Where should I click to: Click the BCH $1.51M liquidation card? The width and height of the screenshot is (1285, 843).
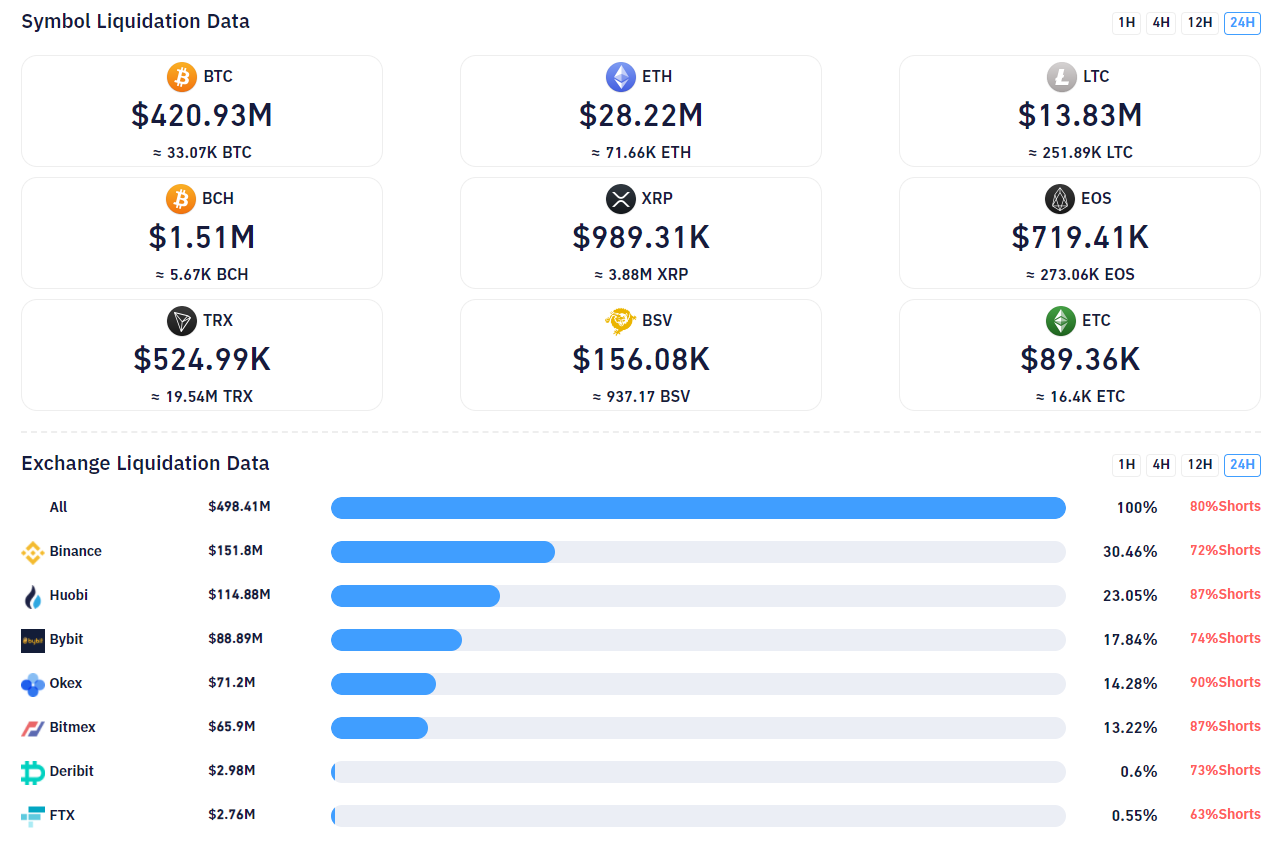[x=202, y=233]
